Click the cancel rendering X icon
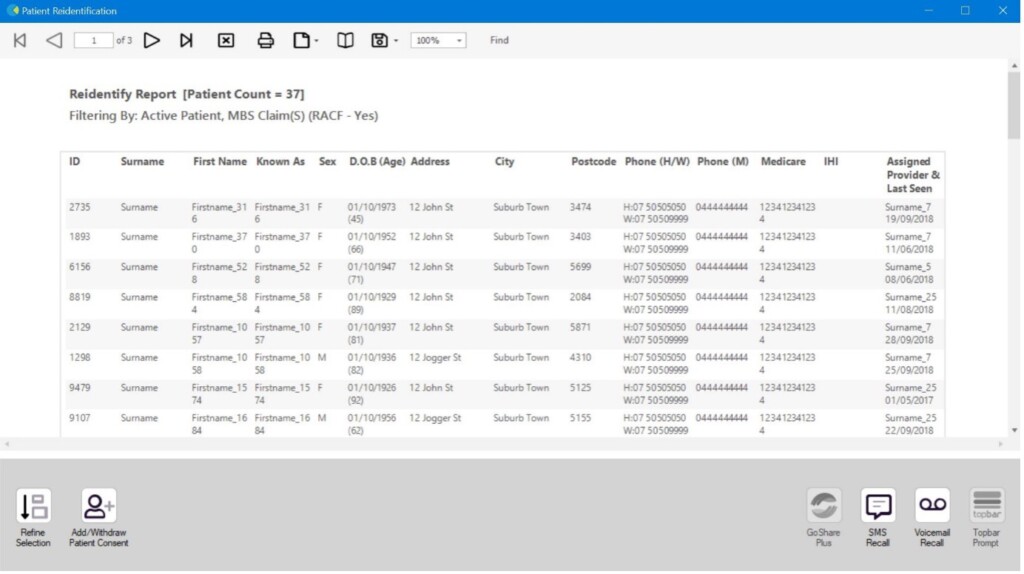Screen dimensions: 1024x574 pyautogui.click(x=226, y=41)
